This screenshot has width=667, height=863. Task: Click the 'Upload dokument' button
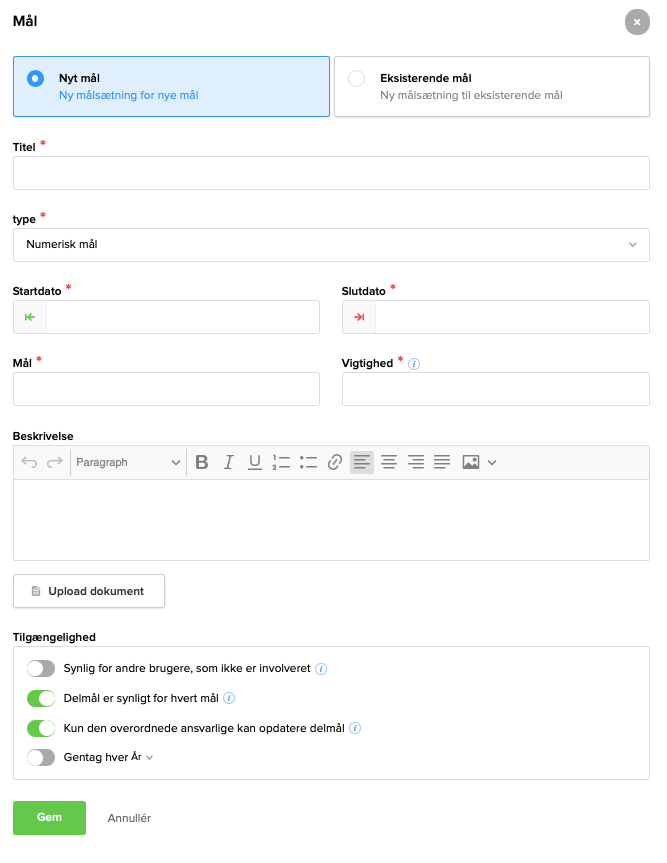click(x=89, y=591)
